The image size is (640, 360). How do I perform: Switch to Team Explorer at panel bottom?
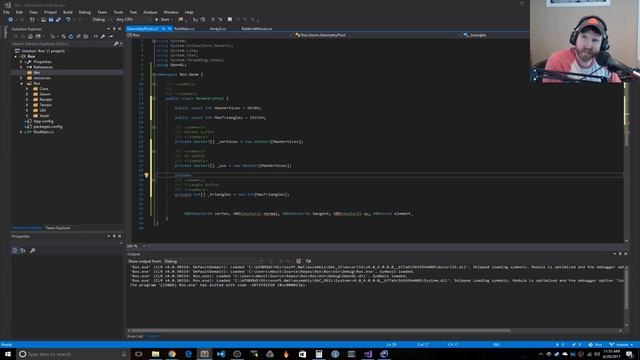[x=58, y=228]
